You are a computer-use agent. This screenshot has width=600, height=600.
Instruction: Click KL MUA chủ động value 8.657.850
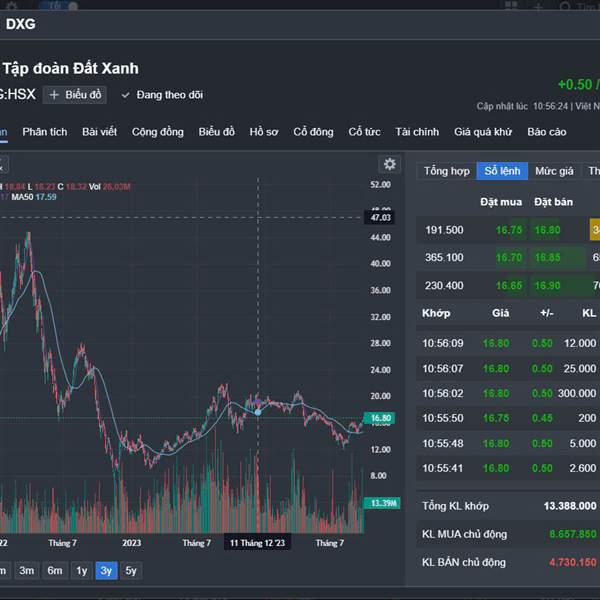[x=573, y=534]
